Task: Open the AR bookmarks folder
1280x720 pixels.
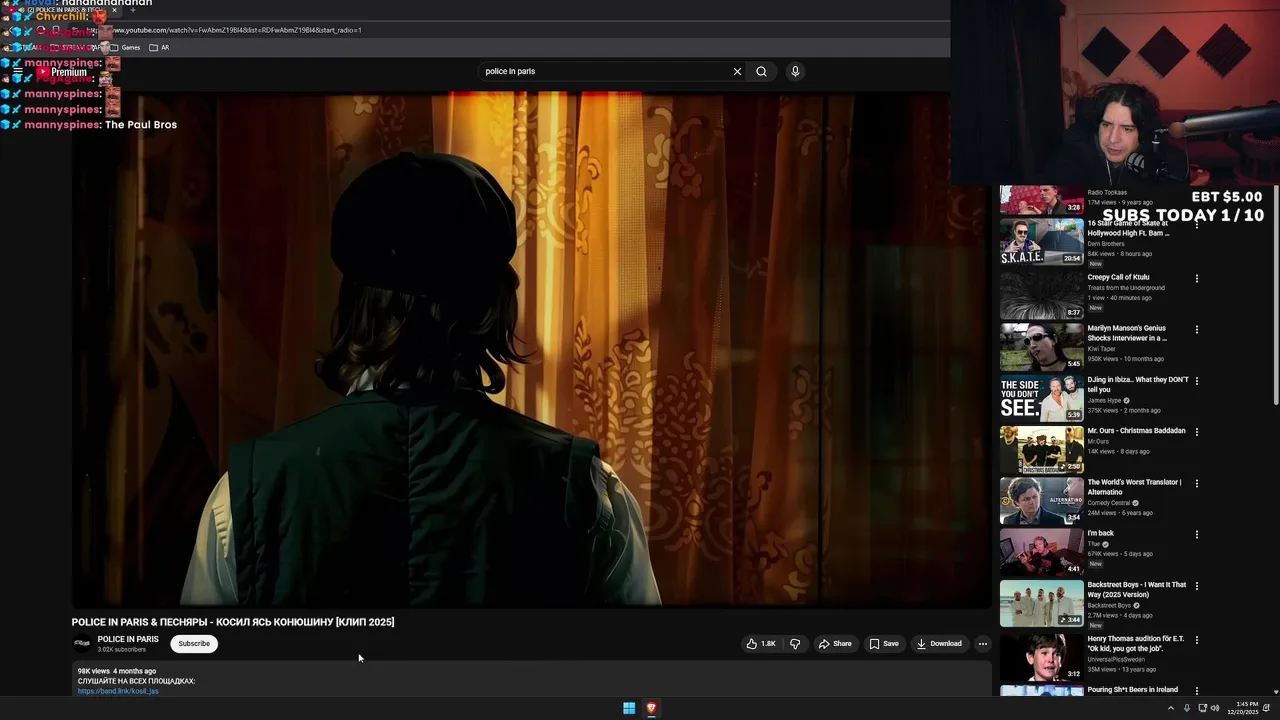Action: [x=159, y=47]
